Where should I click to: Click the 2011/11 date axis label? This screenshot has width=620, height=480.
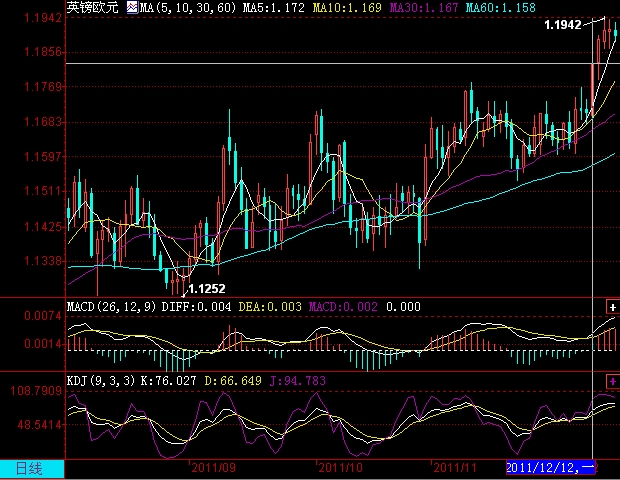(x=455, y=468)
